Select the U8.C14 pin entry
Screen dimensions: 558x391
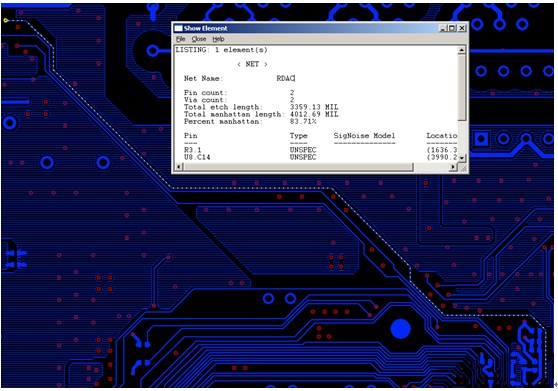pos(197,157)
